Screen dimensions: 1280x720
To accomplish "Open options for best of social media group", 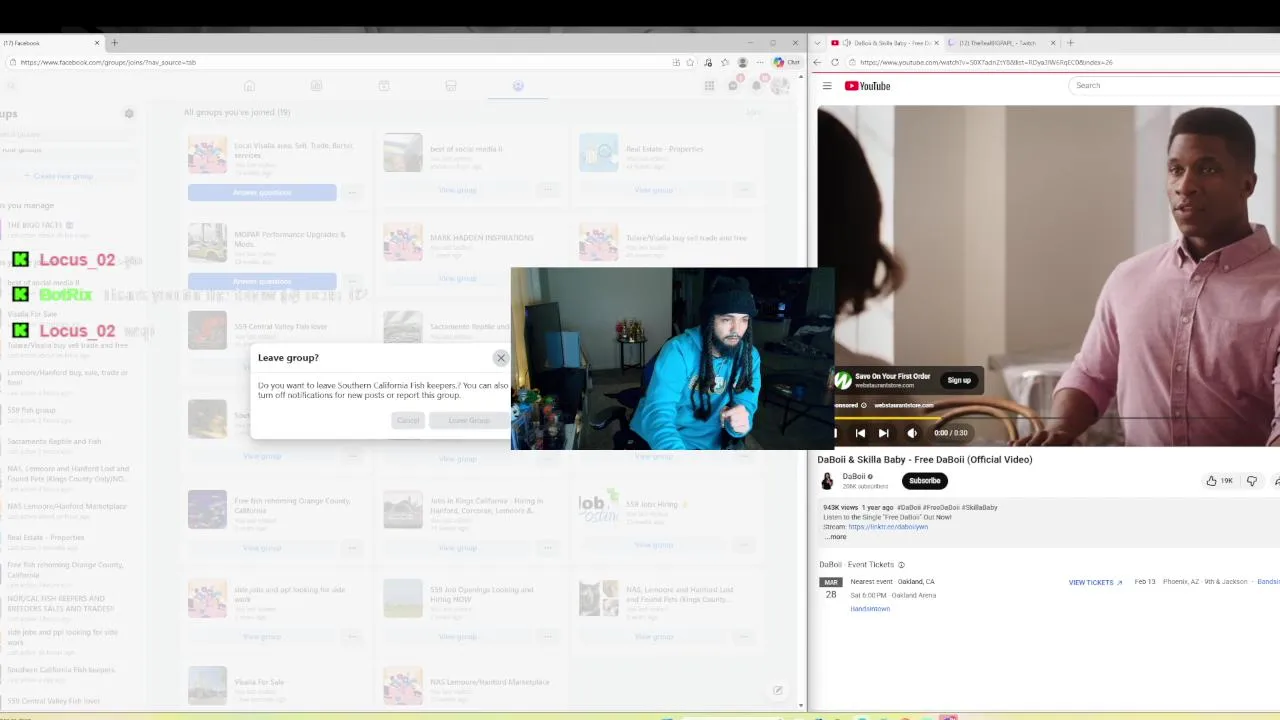I will [547, 190].
